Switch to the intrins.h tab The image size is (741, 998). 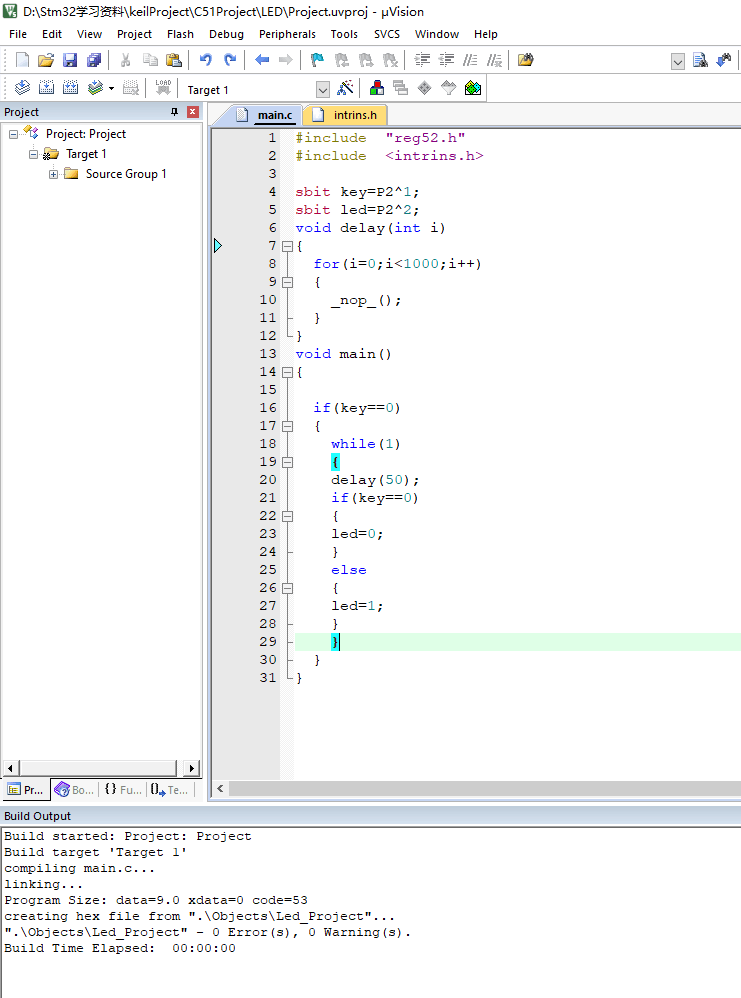(347, 115)
